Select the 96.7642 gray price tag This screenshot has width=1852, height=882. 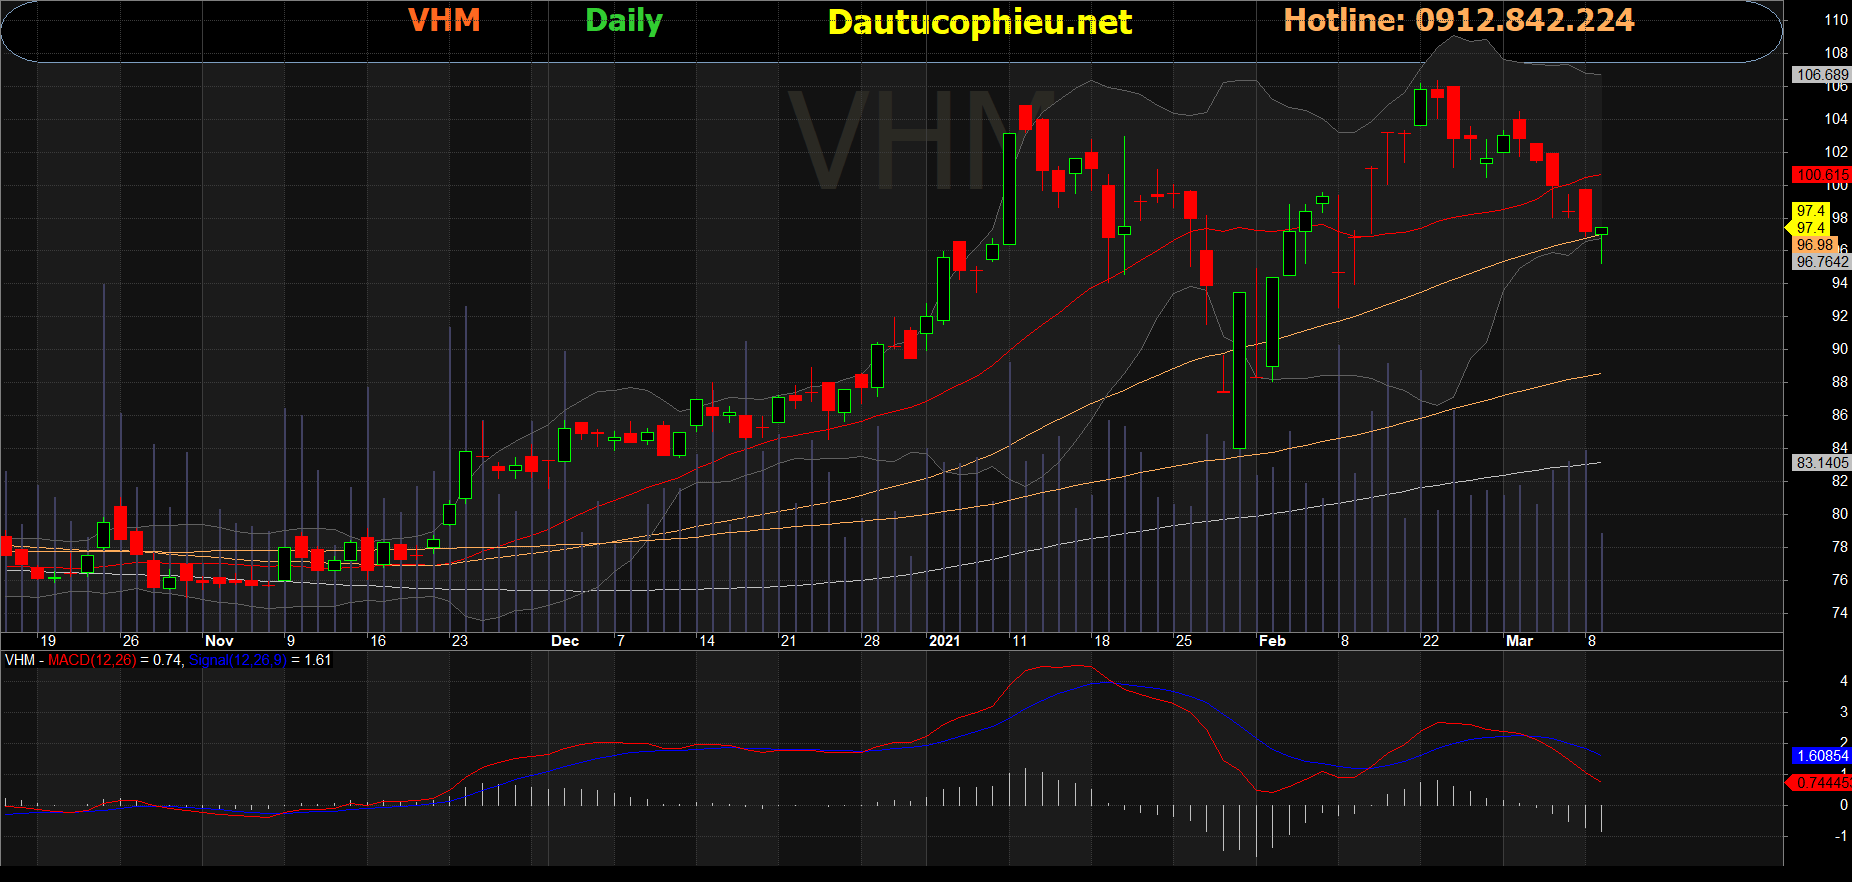pos(1821,262)
